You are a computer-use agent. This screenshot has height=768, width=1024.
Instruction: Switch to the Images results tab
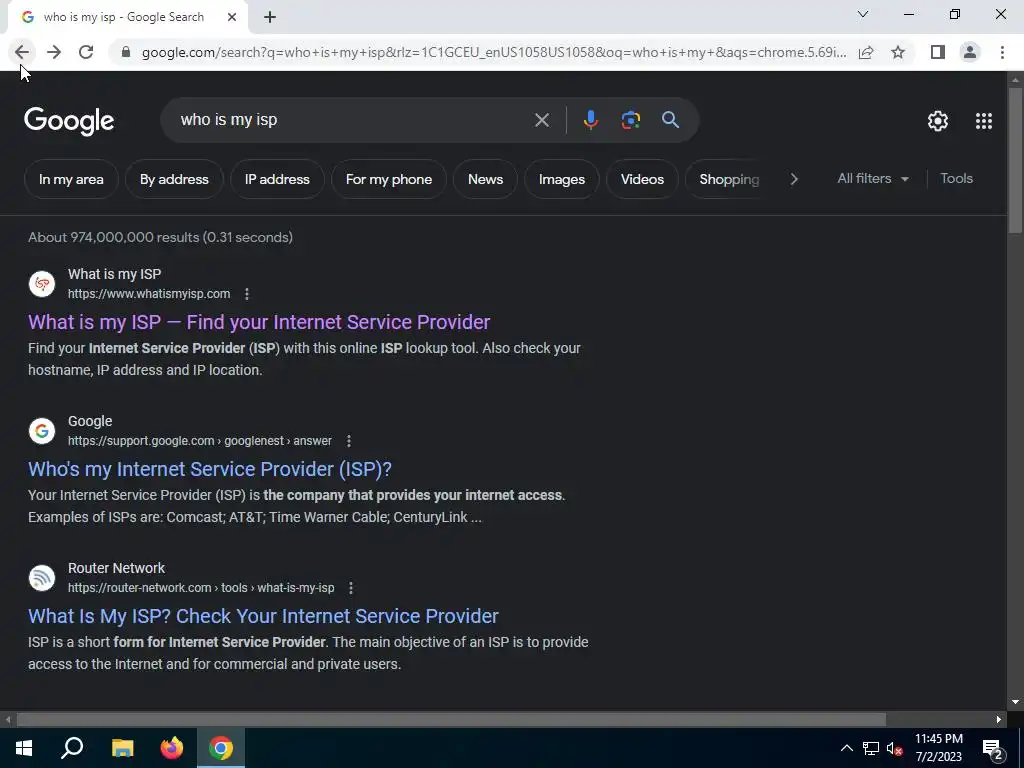[562, 179]
